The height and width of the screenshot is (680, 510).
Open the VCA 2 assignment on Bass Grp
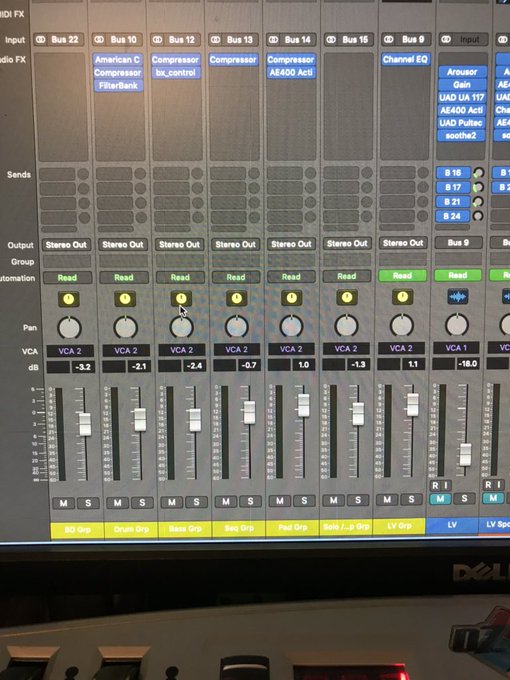(181, 350)
